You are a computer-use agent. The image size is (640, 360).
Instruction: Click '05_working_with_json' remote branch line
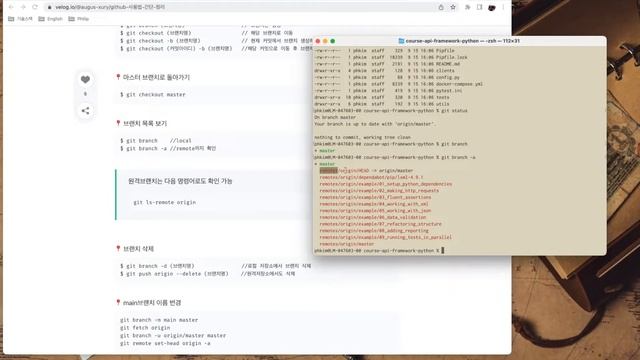(x=375, y=211)
